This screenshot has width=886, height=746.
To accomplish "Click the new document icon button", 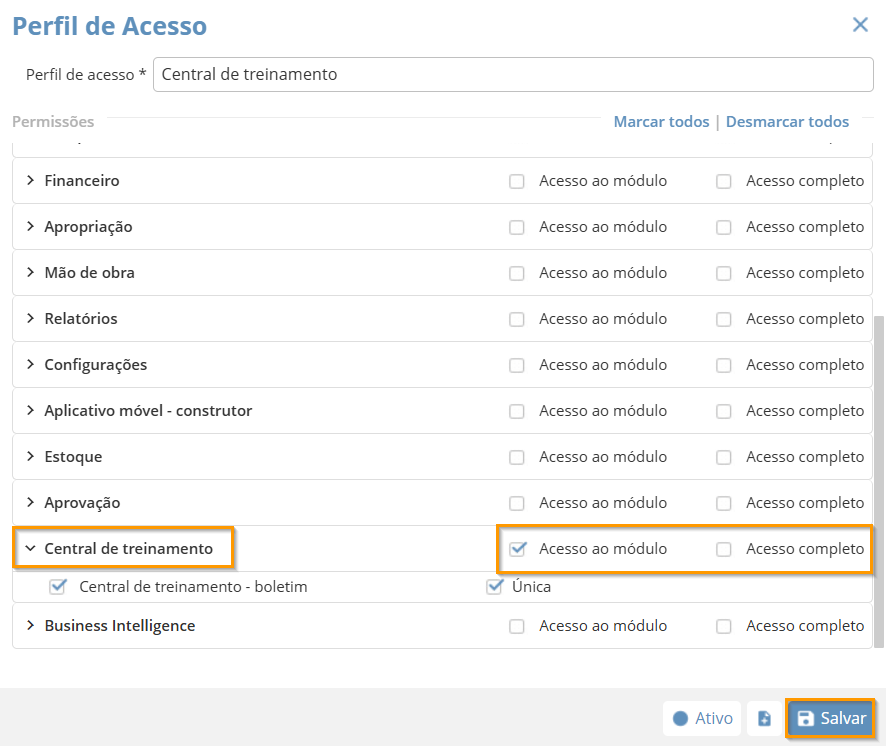I will pos(764,718).
